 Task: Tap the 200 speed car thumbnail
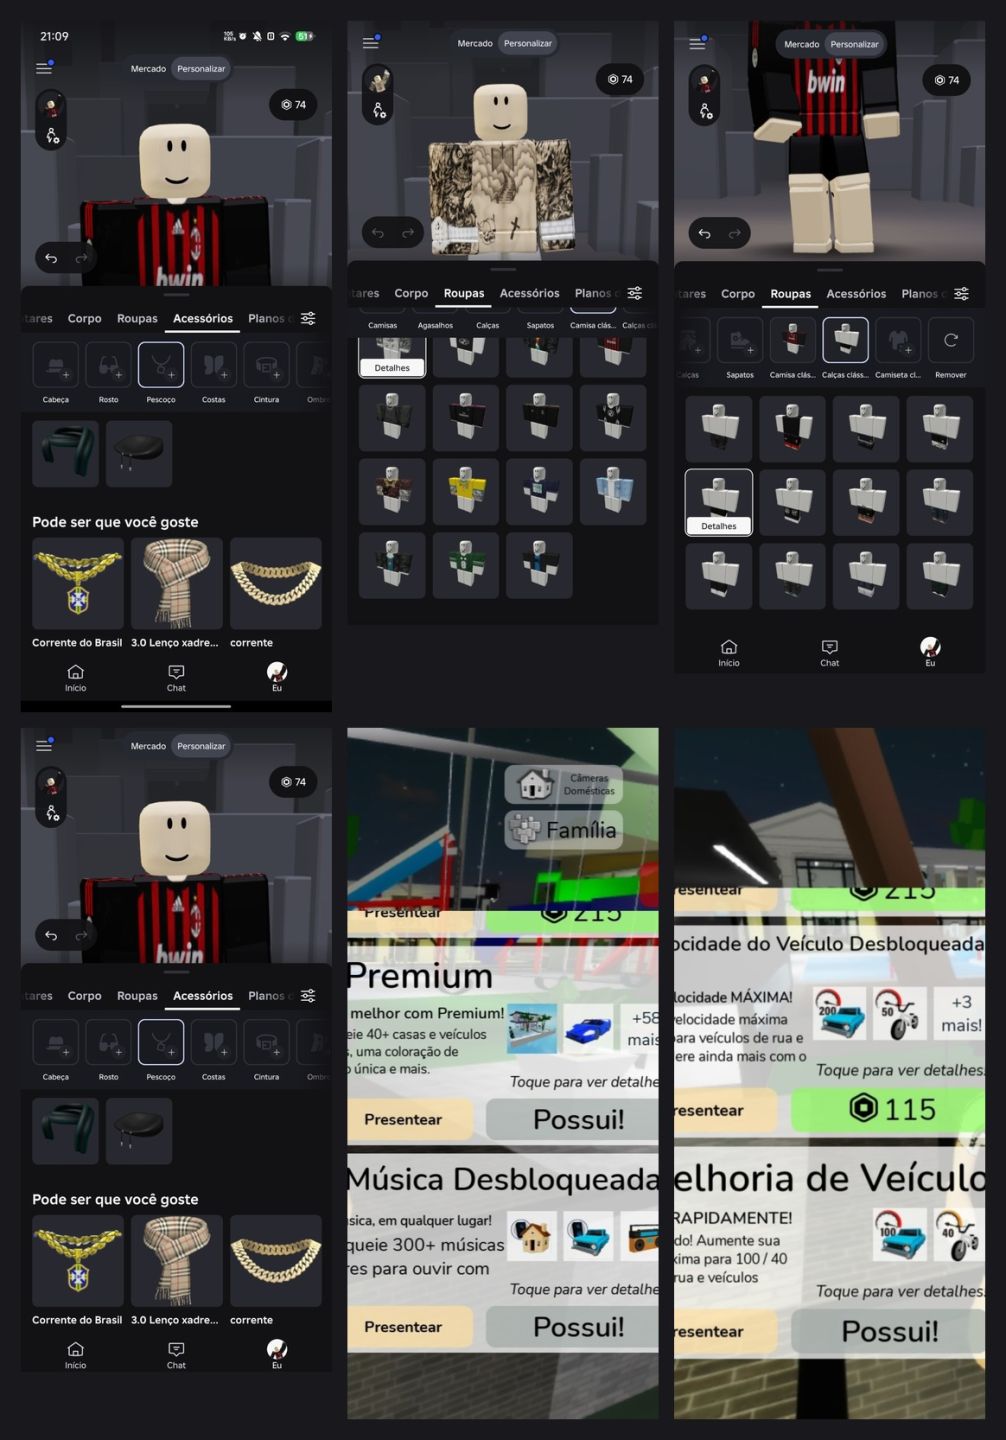pyautogui.click(x=839, y=1013)
